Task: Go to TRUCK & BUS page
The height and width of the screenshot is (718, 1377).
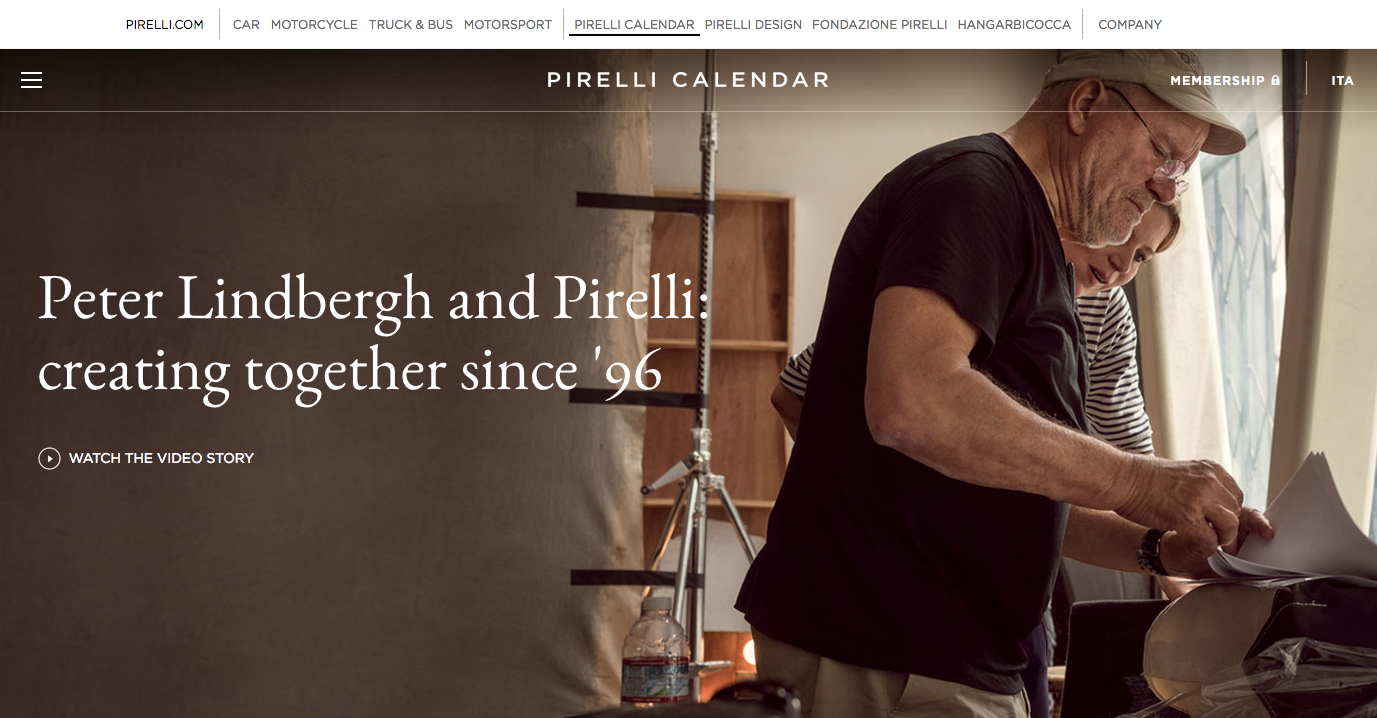Action: click(411, 24)
